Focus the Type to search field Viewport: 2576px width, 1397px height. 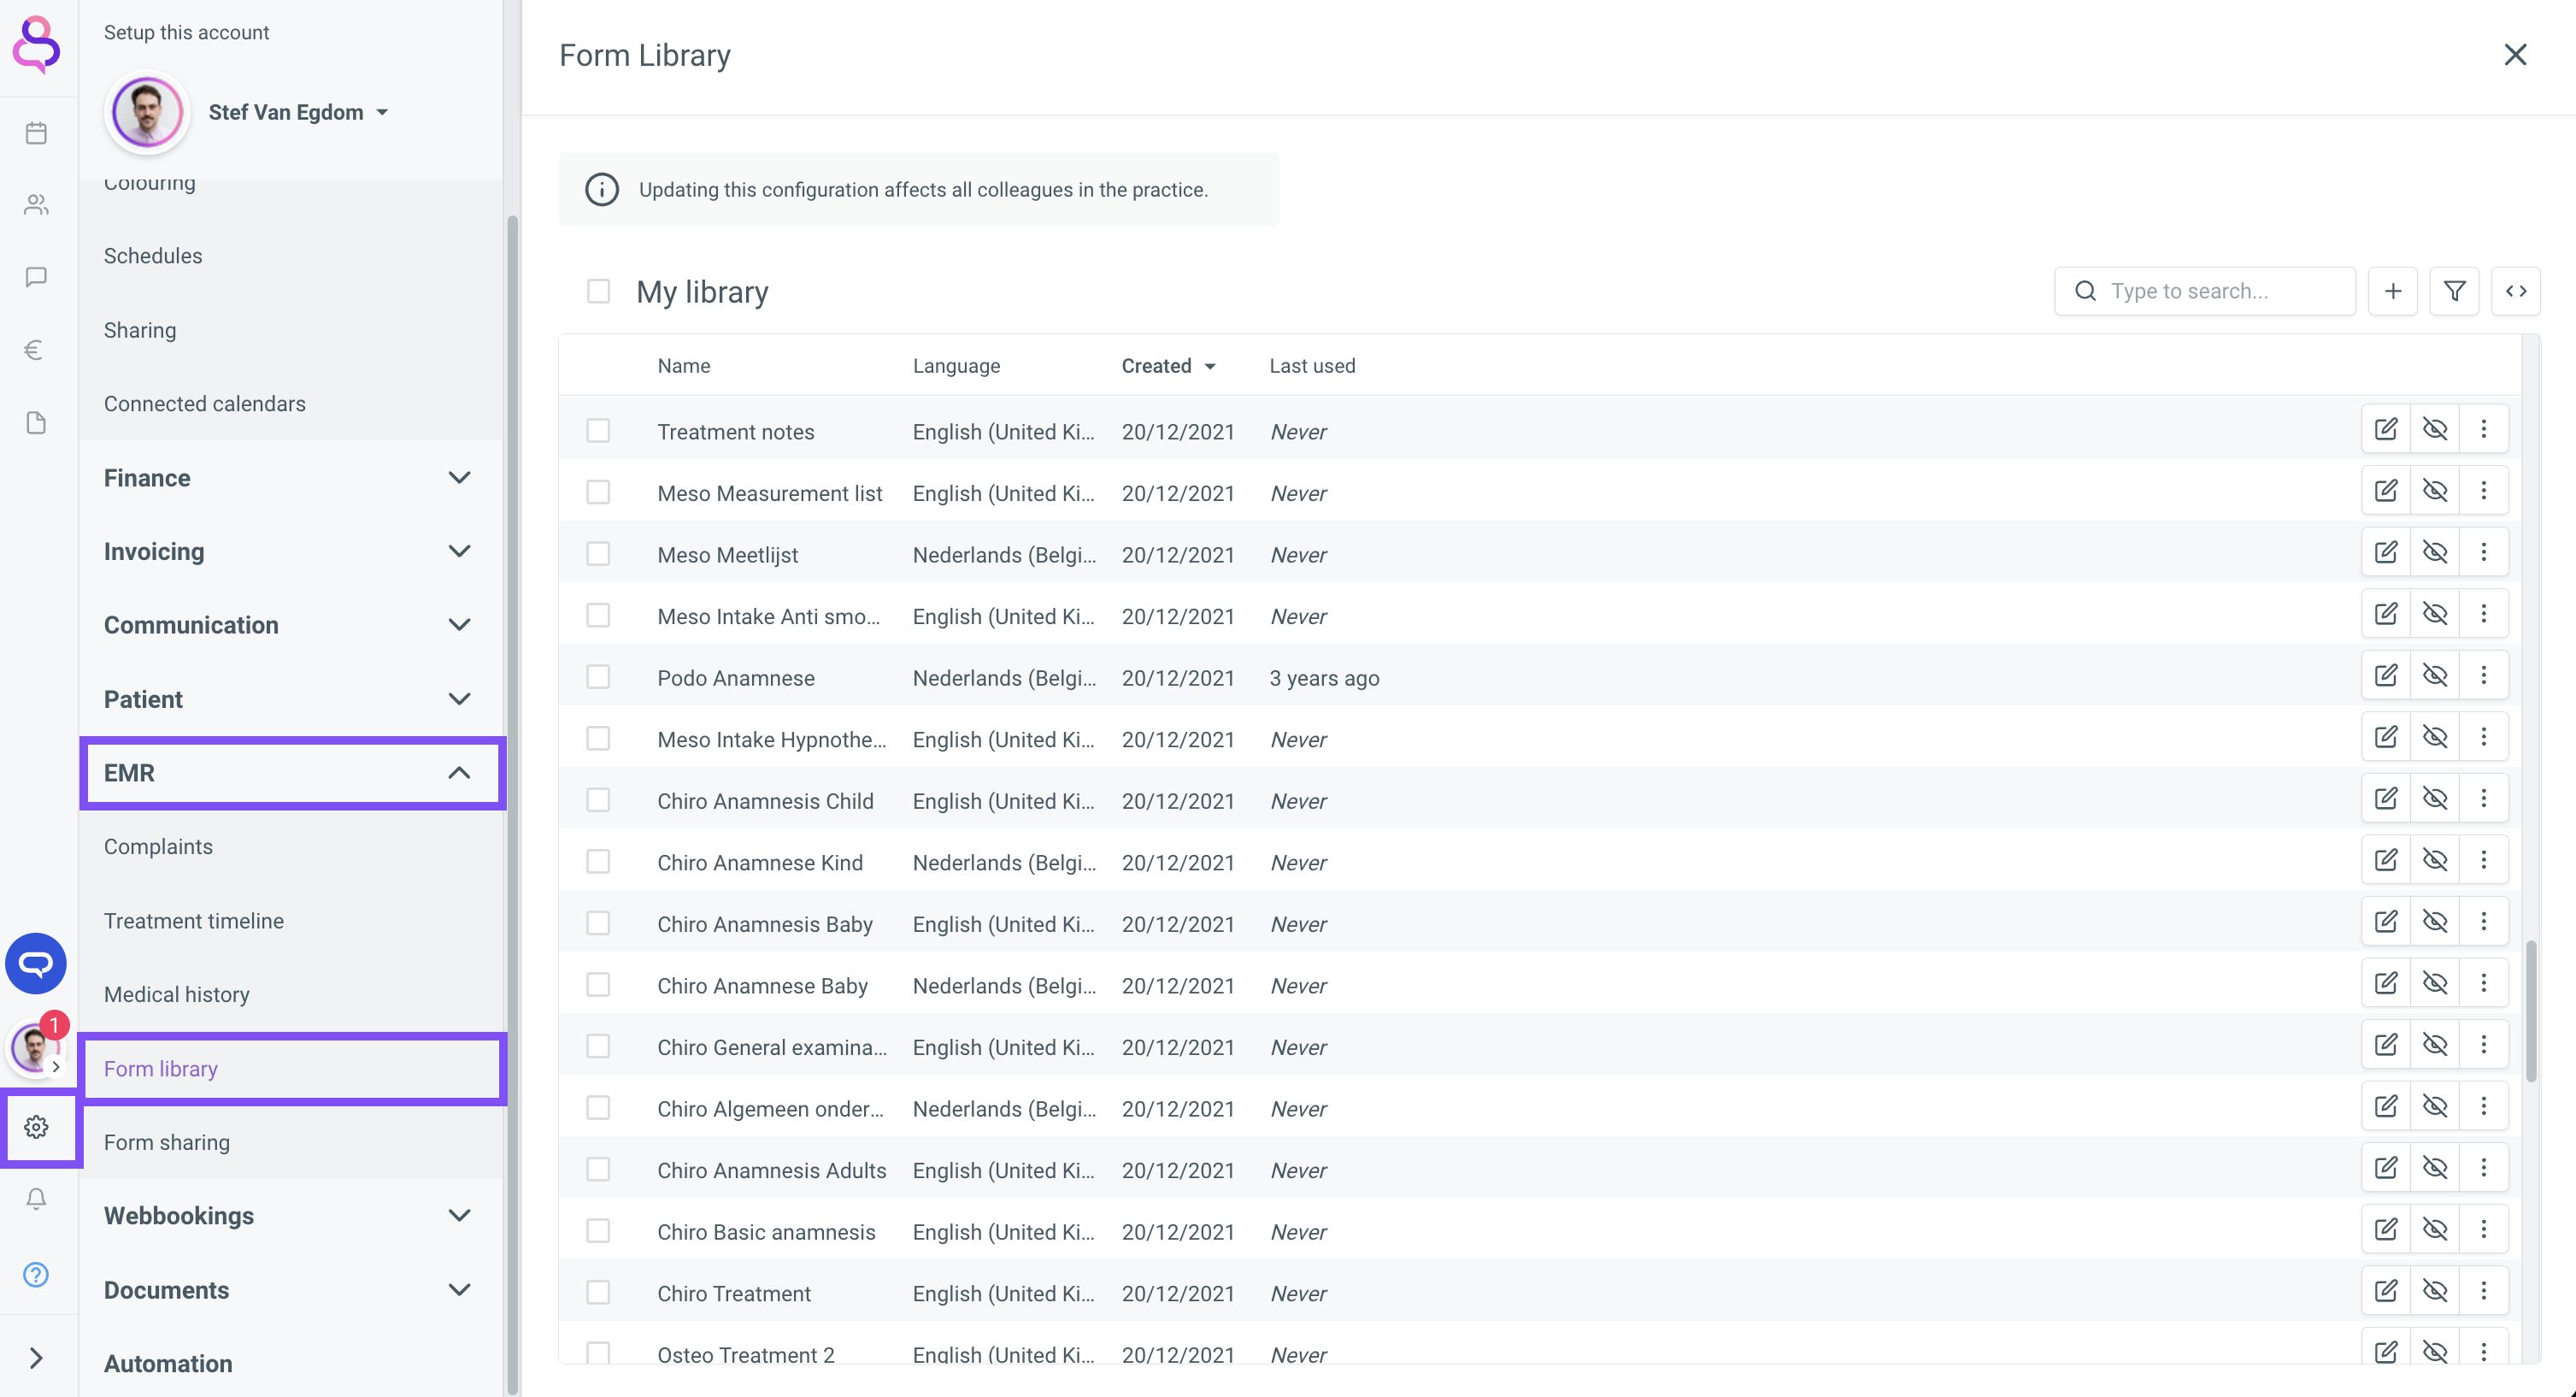click(x=2220, y=291)
